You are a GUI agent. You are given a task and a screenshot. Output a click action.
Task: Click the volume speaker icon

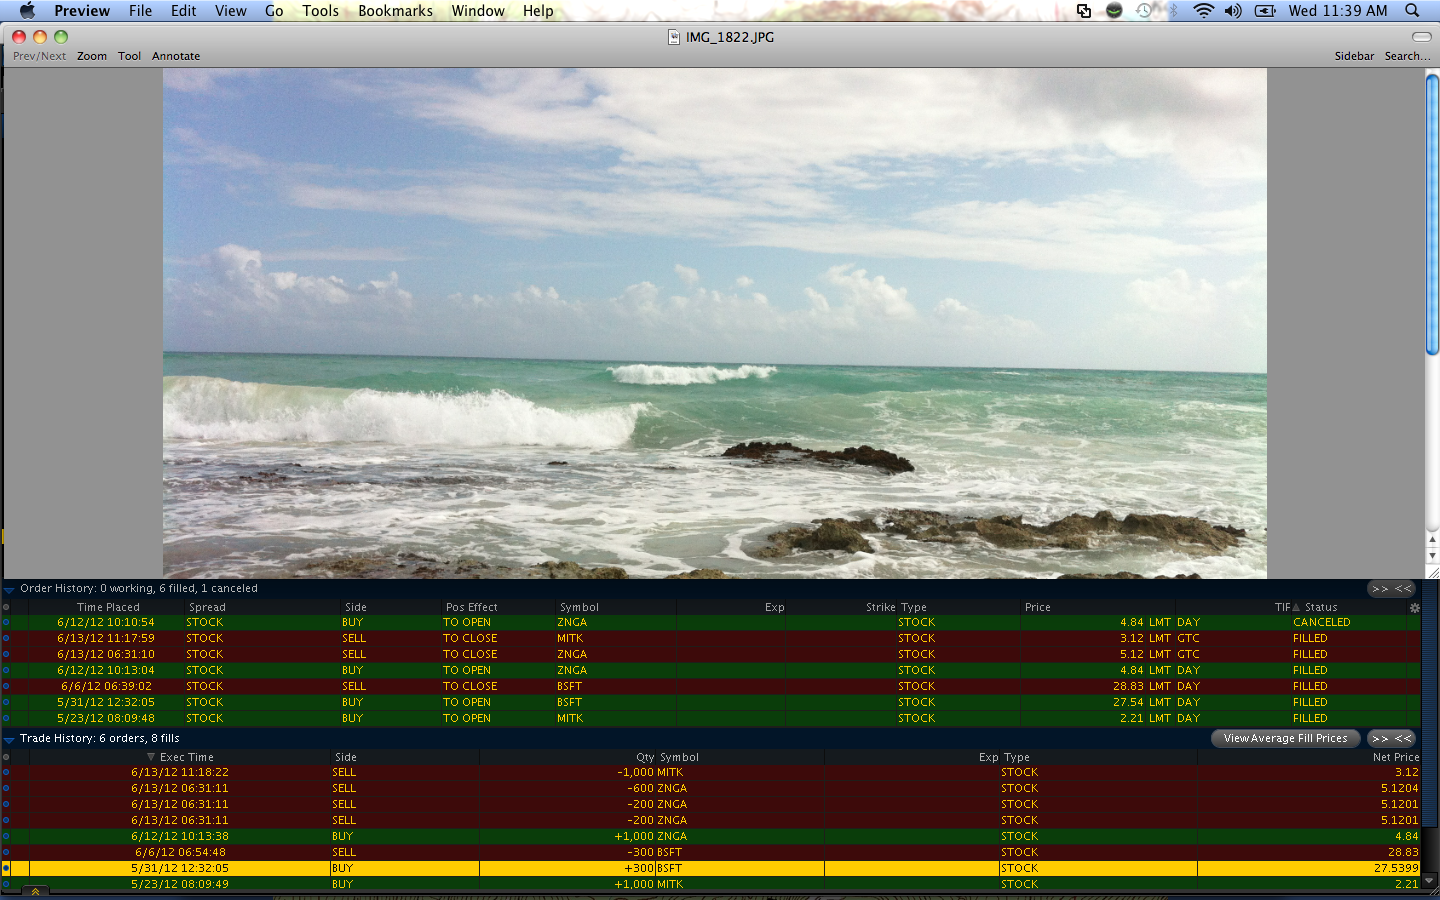pos(1233,11)
